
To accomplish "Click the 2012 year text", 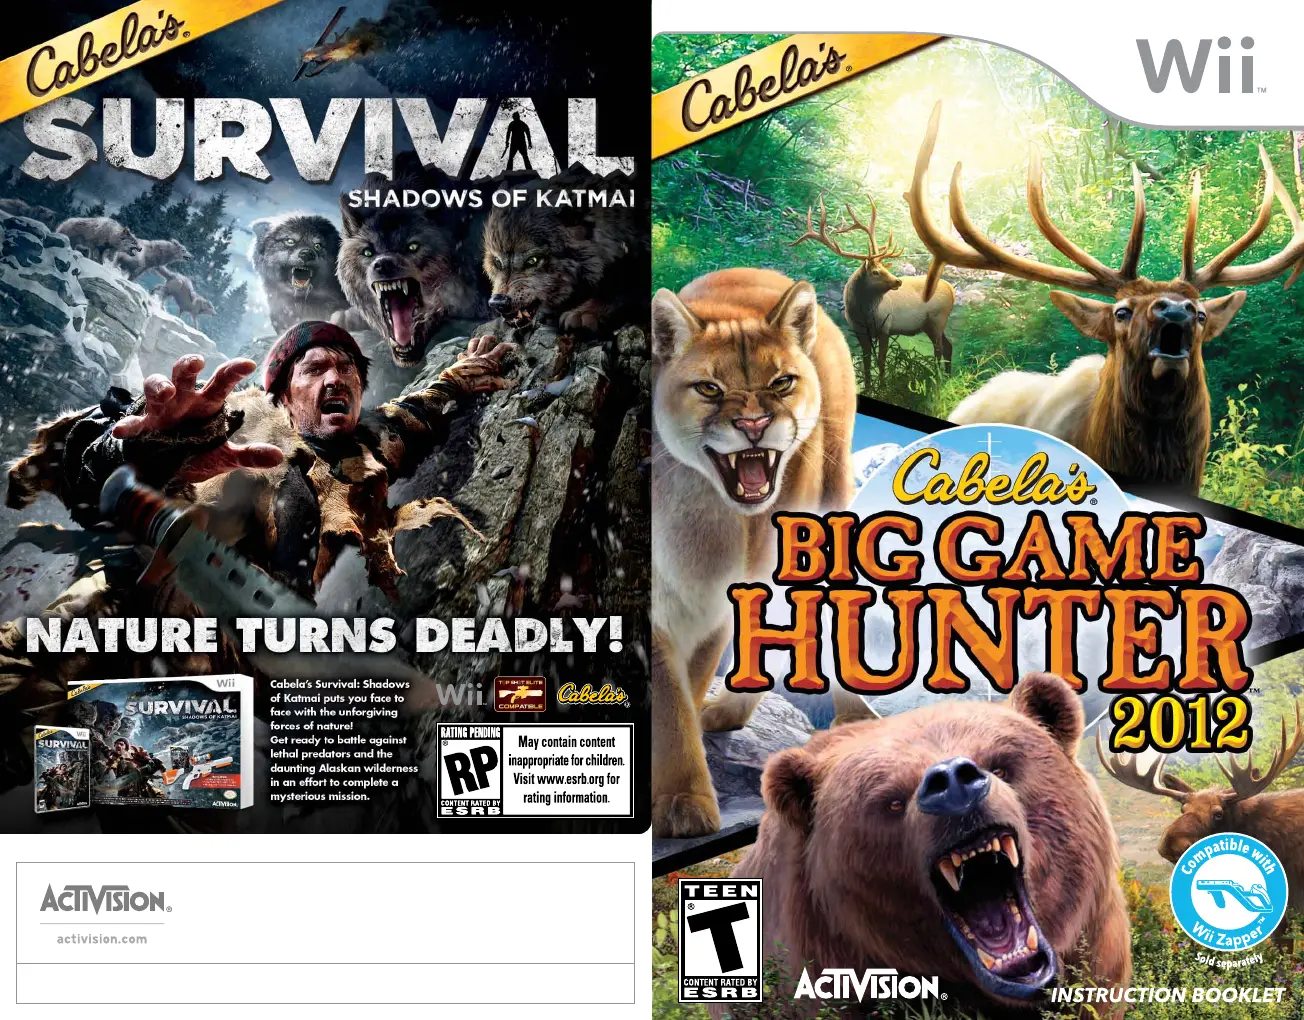I will pos(1180,723).
